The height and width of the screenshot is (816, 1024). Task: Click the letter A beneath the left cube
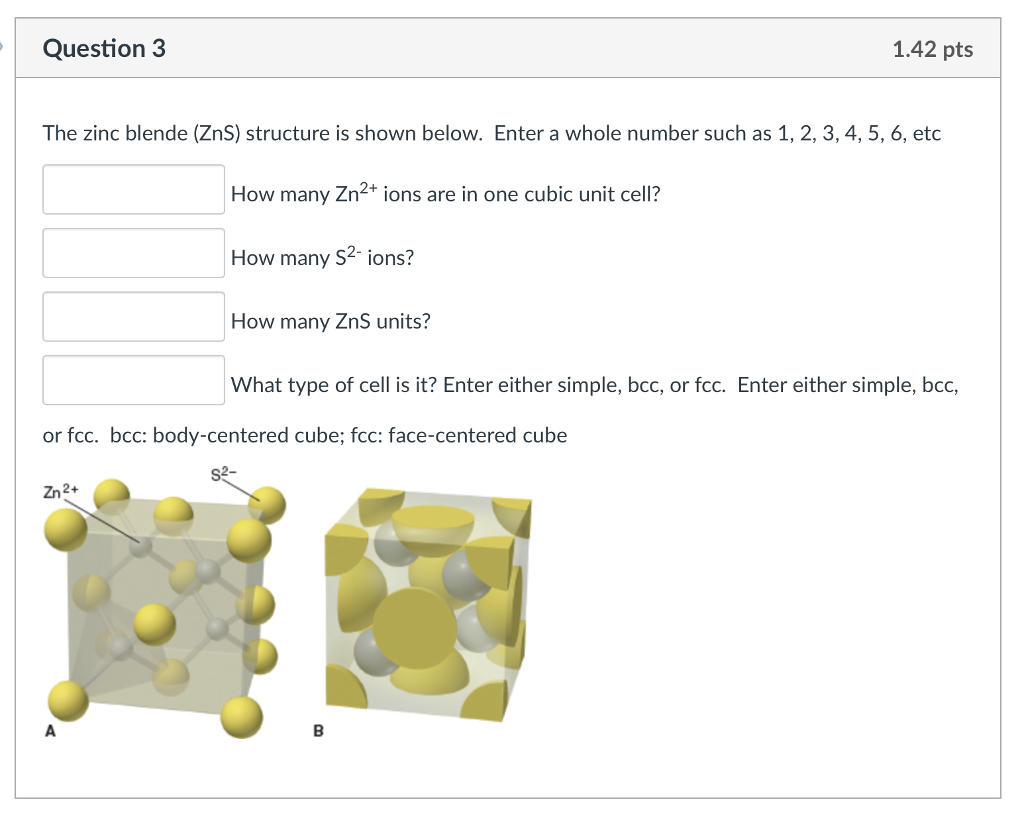49,731
